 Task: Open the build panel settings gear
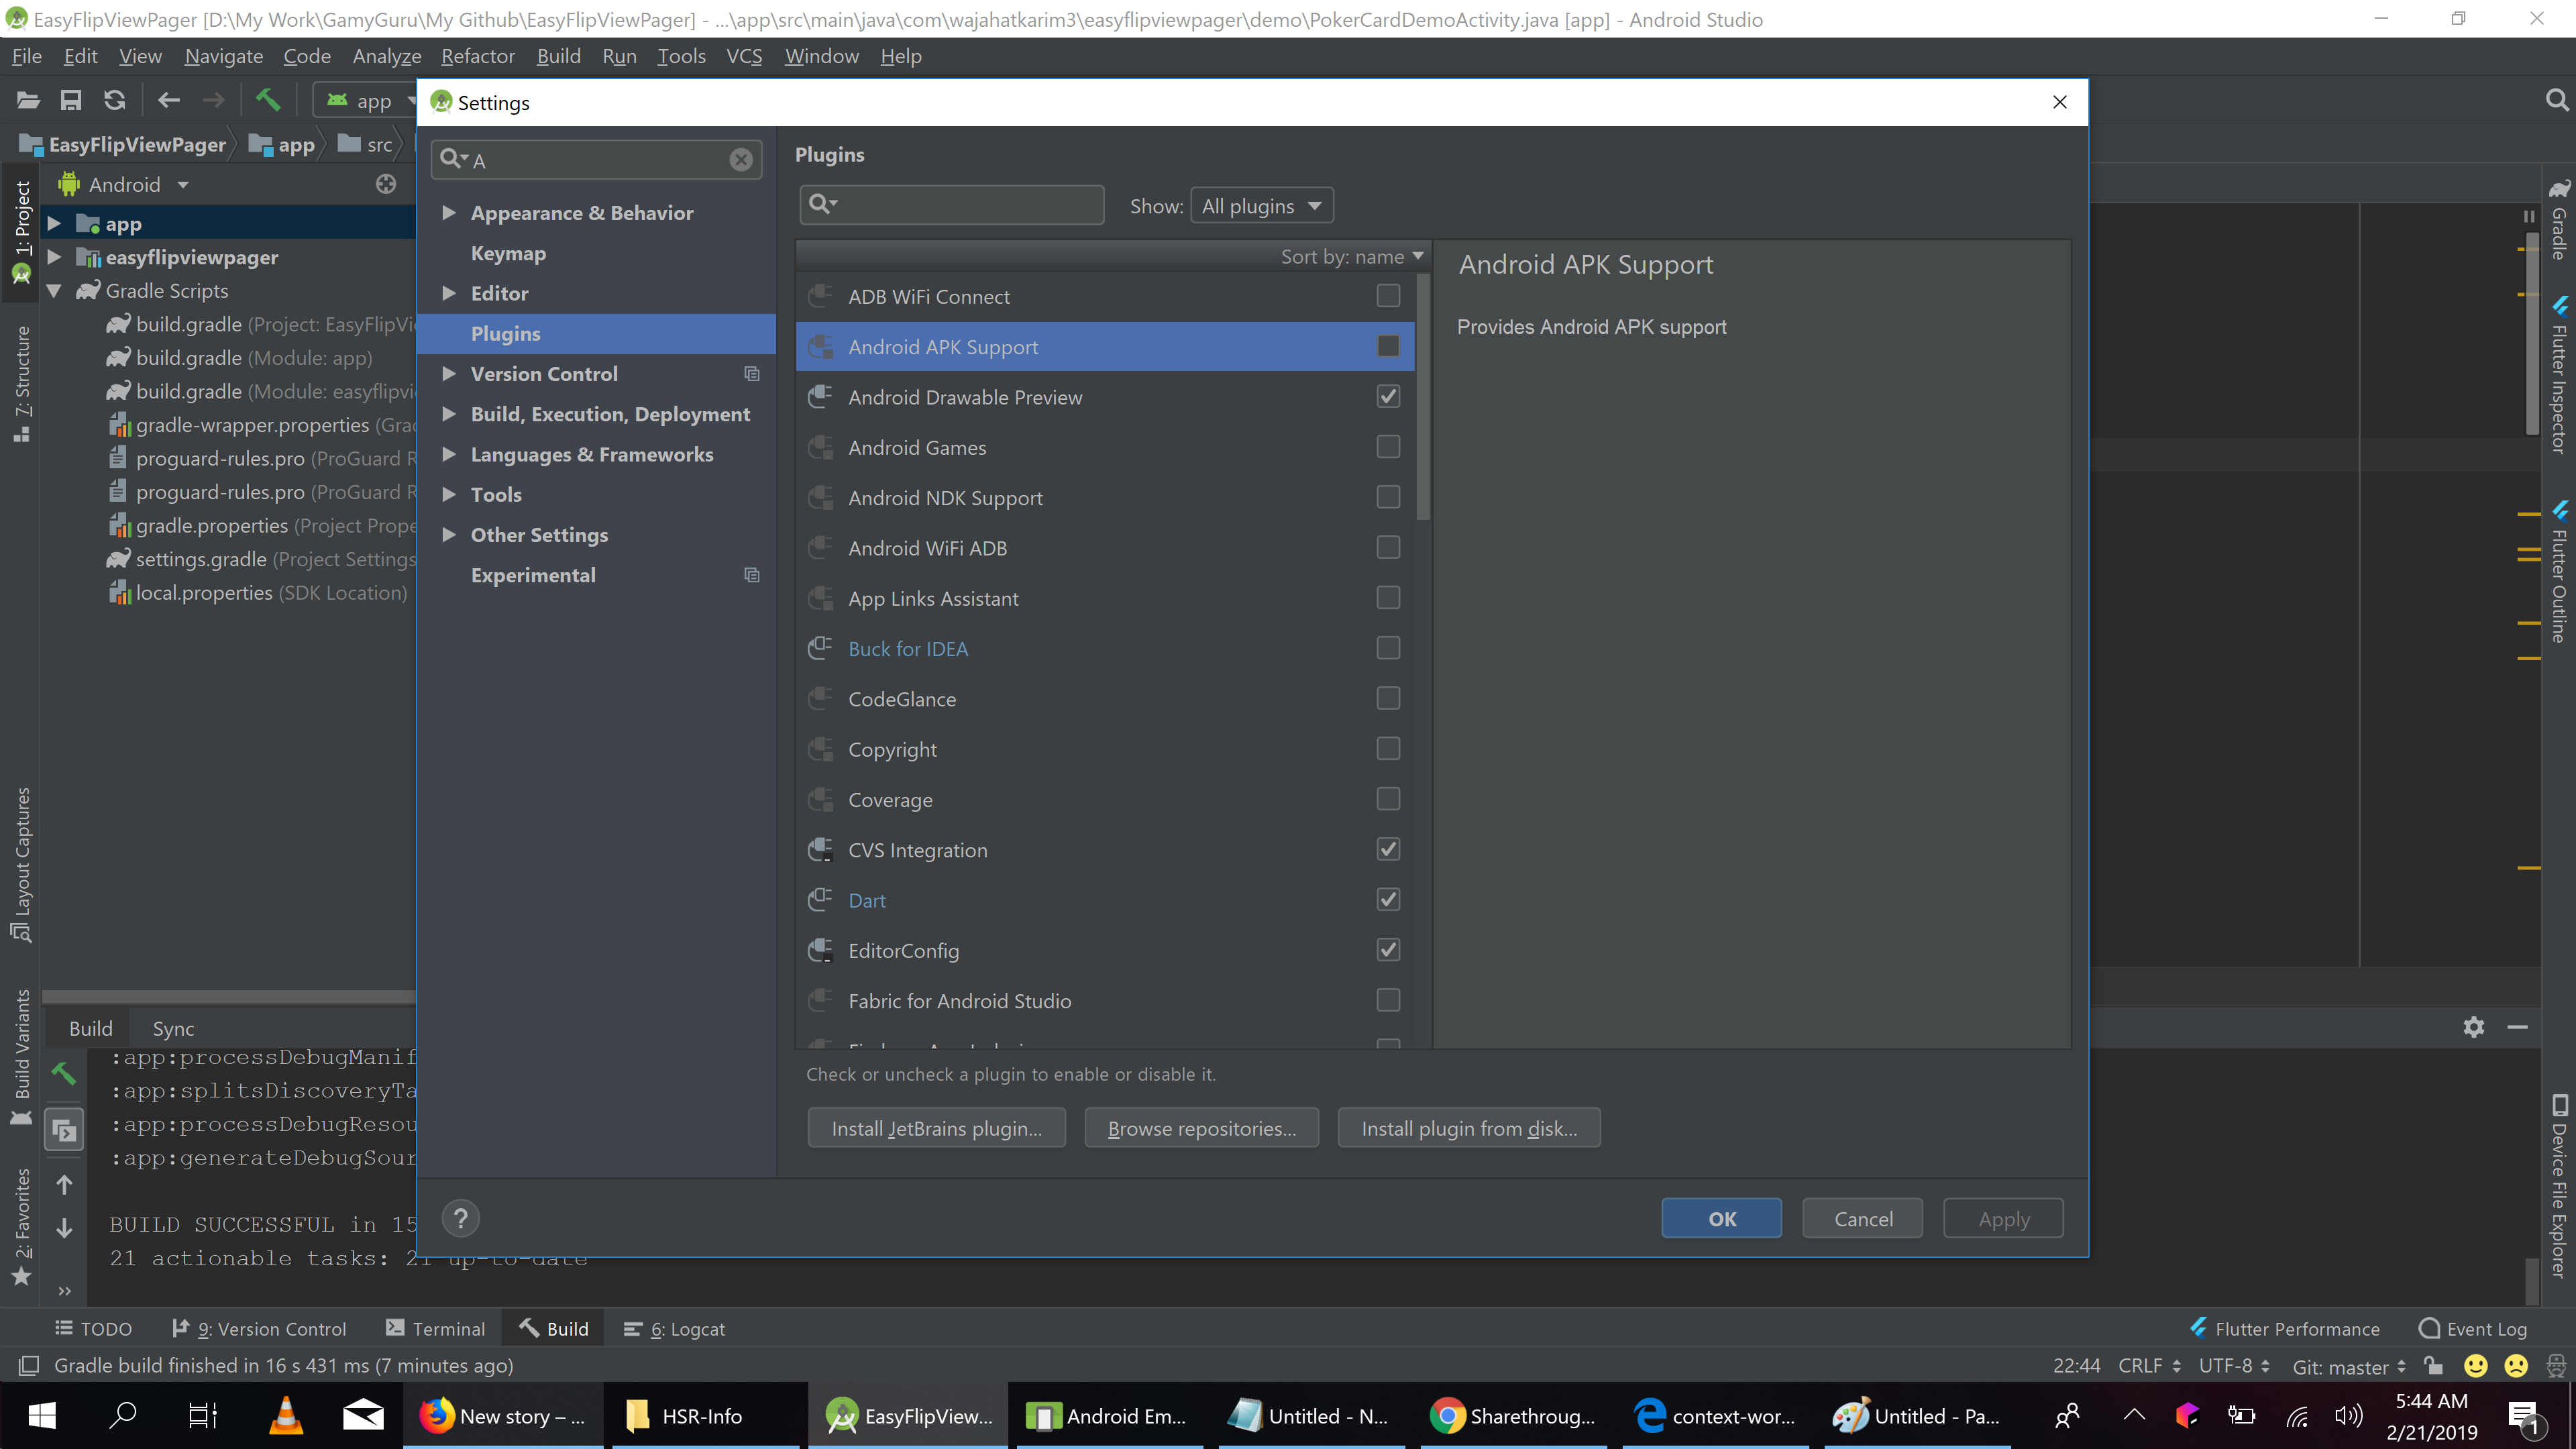tap(2473, 1027)
